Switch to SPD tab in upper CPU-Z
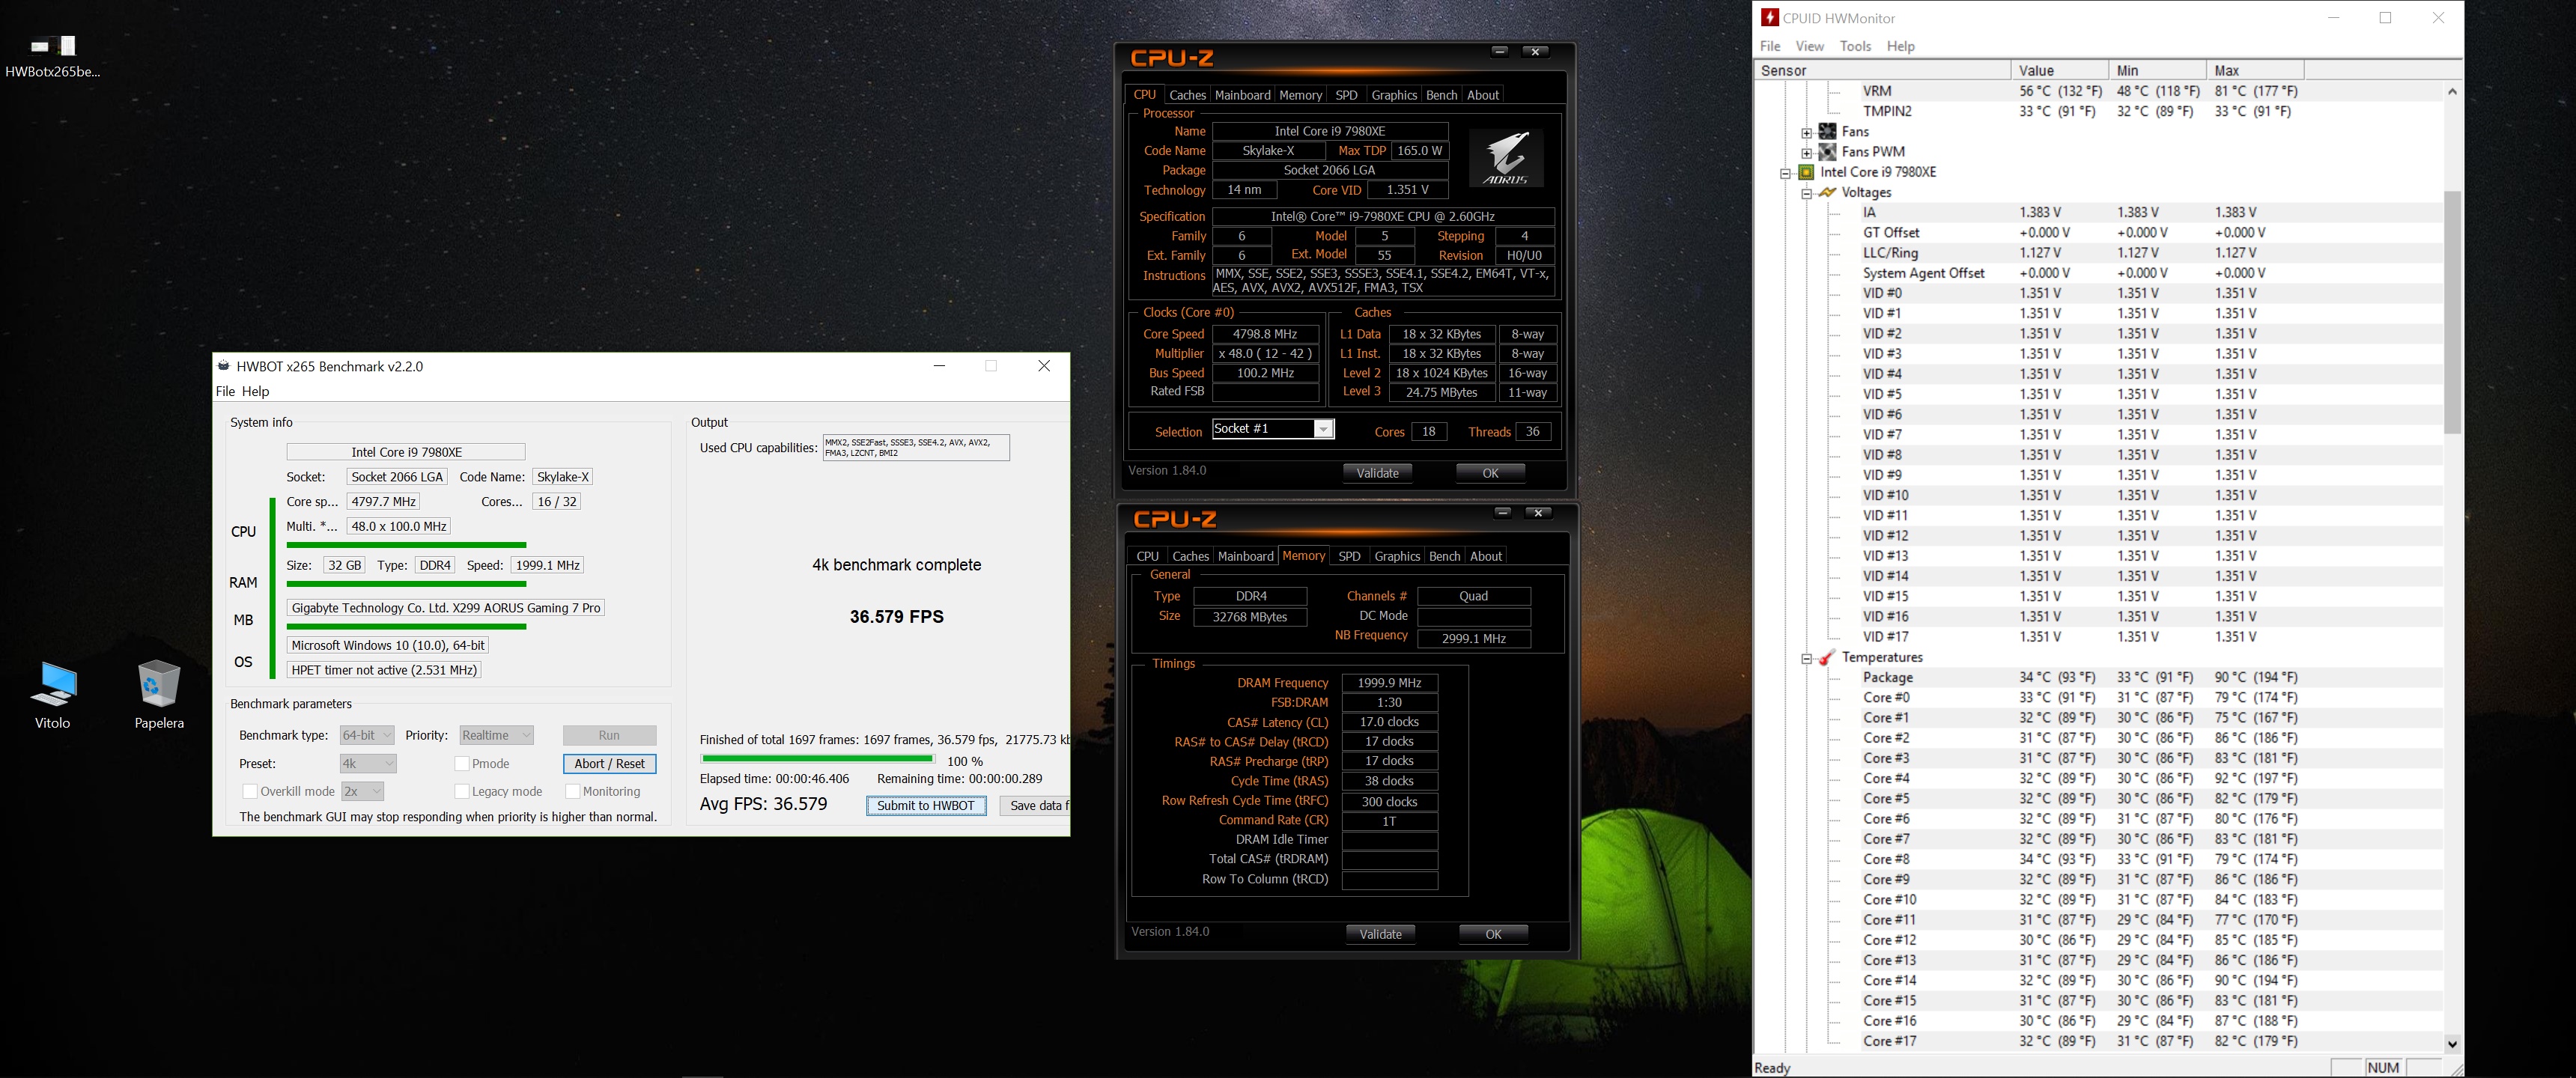 point(1346,95)
